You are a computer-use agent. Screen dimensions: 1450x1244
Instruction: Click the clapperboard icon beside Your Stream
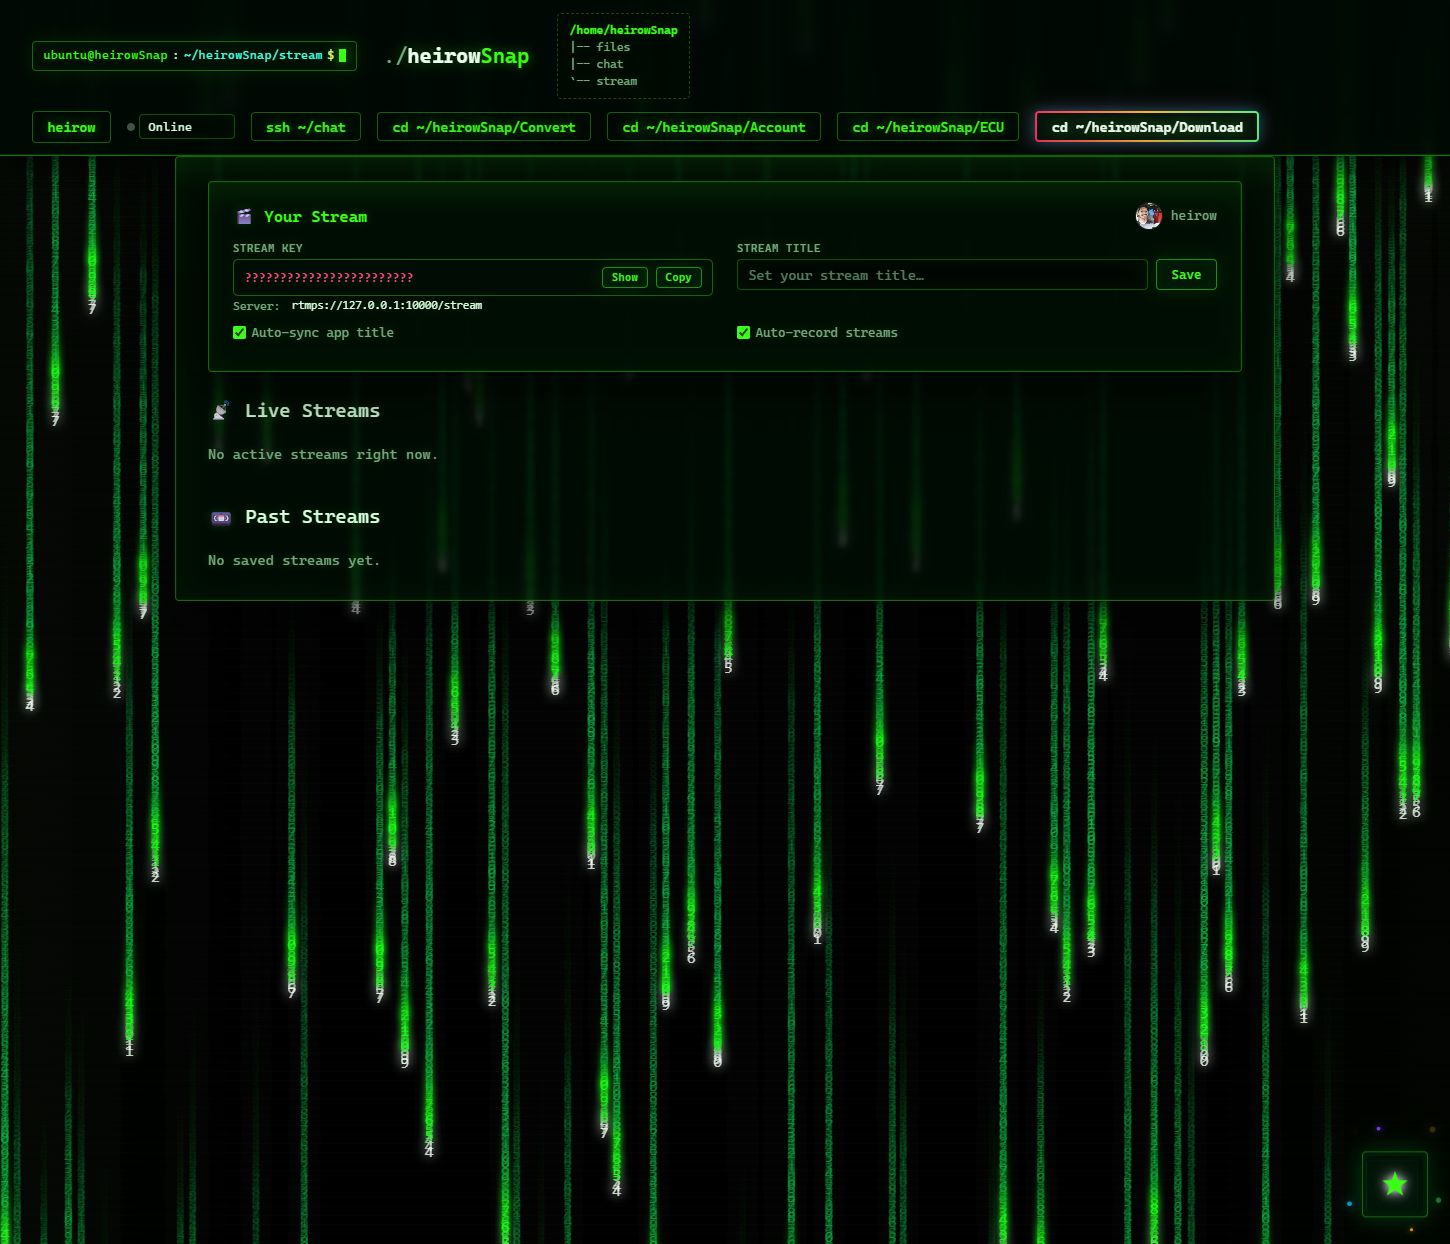click(x=244, y=217)
